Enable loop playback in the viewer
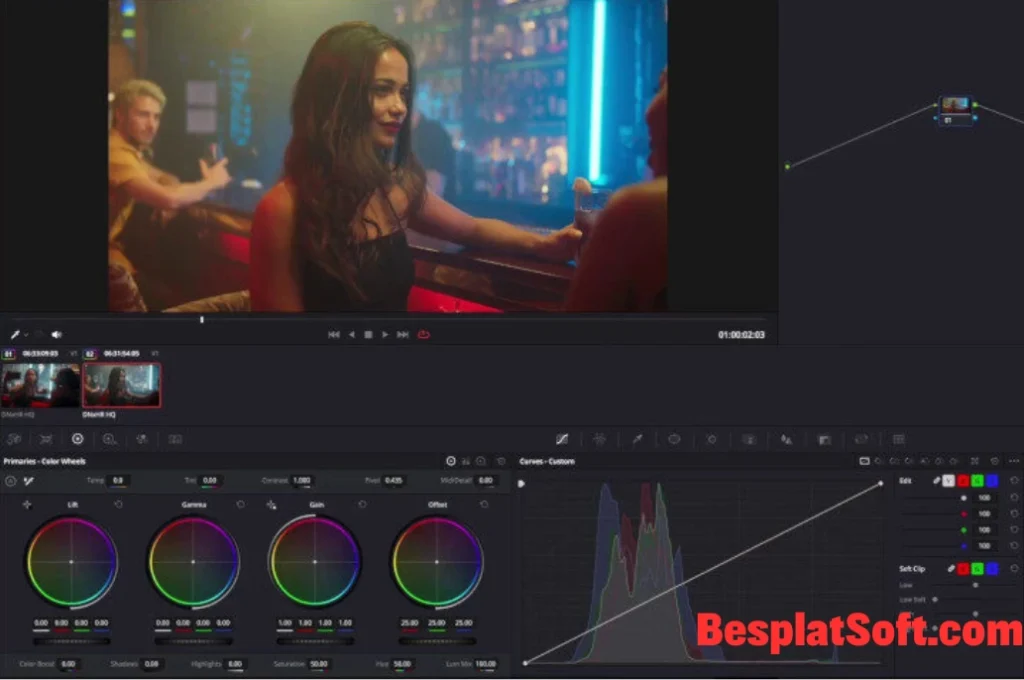This screenshot has height=680, width=1024. (424, 335)
